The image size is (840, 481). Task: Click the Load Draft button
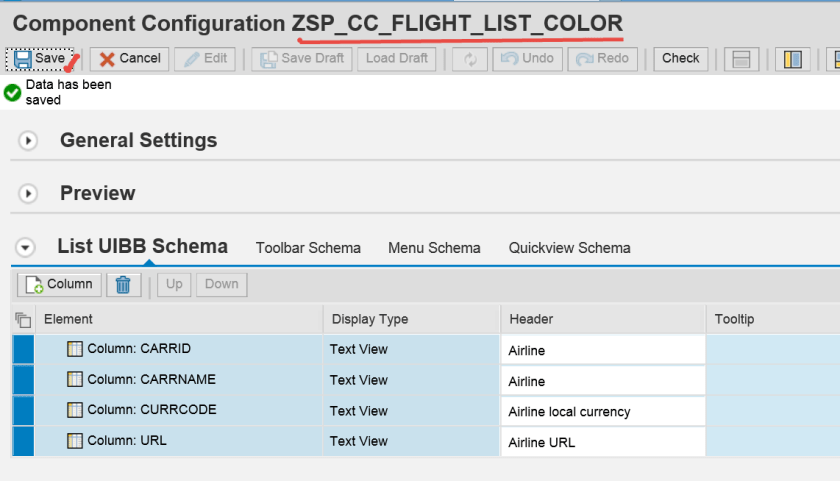tap(396, 59)
